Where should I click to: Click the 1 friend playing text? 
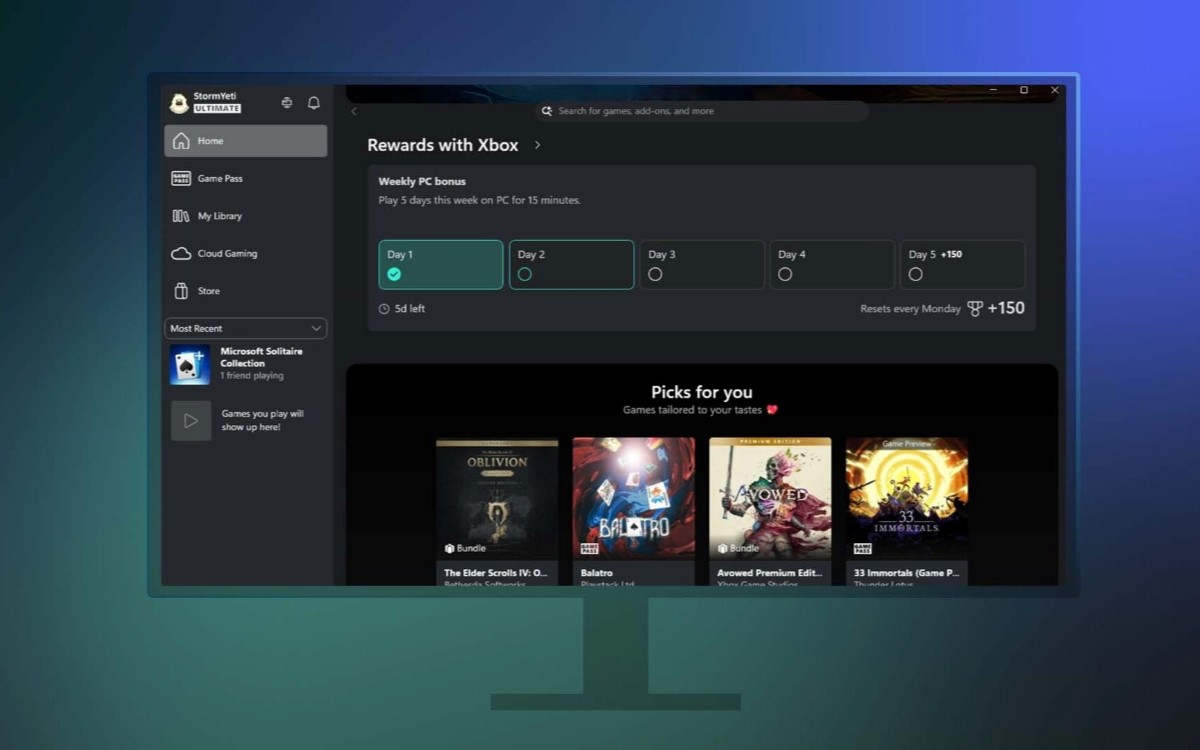pyautogui.click(x=252, y=376)
